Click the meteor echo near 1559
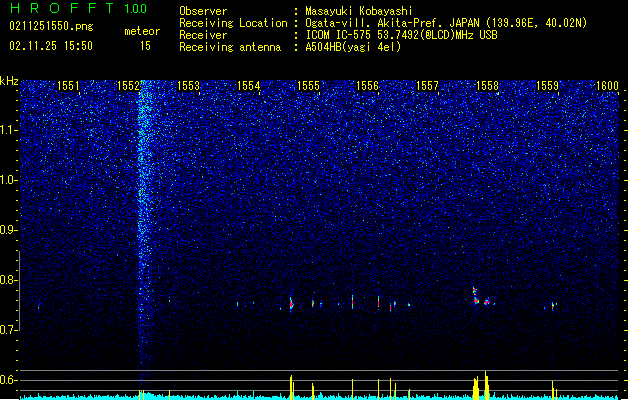This screenshot has width=629, height=400. (x=553, y=306)
